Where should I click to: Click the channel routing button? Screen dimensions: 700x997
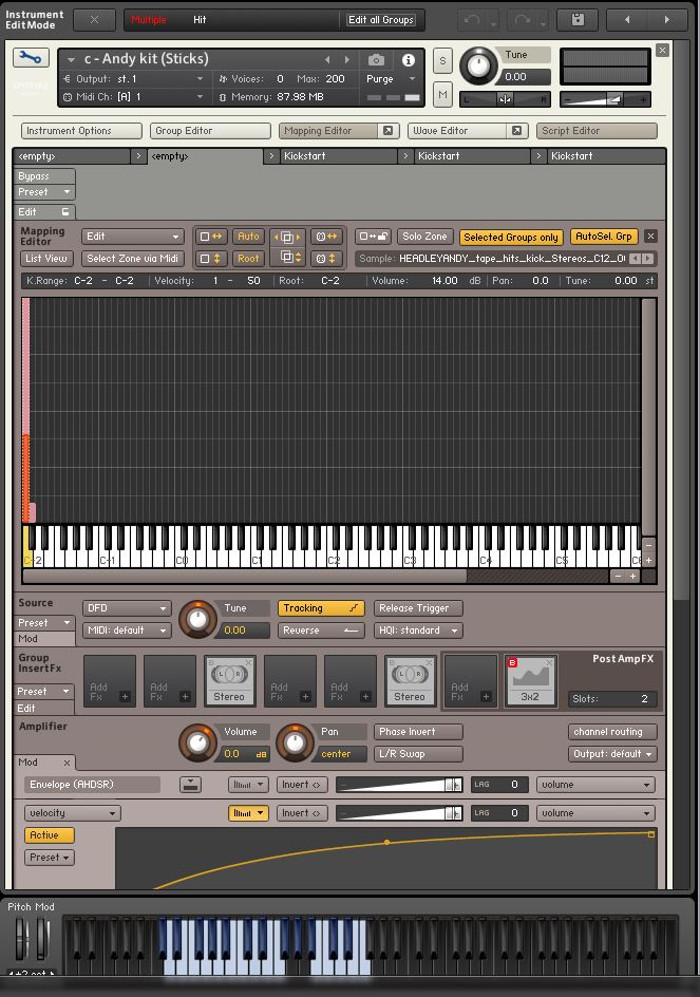point(612,732)
